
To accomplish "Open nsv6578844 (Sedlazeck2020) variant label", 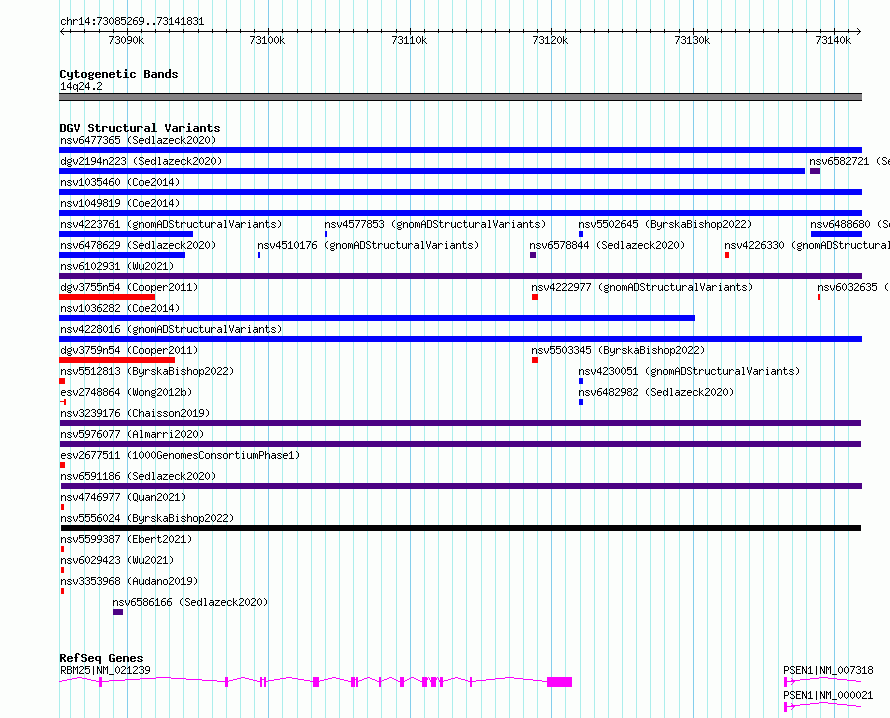I will point(607,245).
